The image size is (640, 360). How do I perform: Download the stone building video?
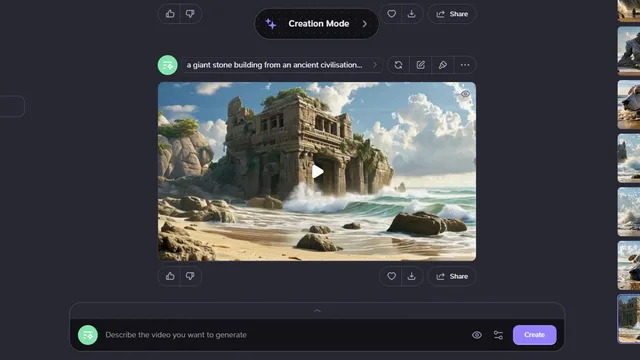pyautogui.click(x=412, y=276)
